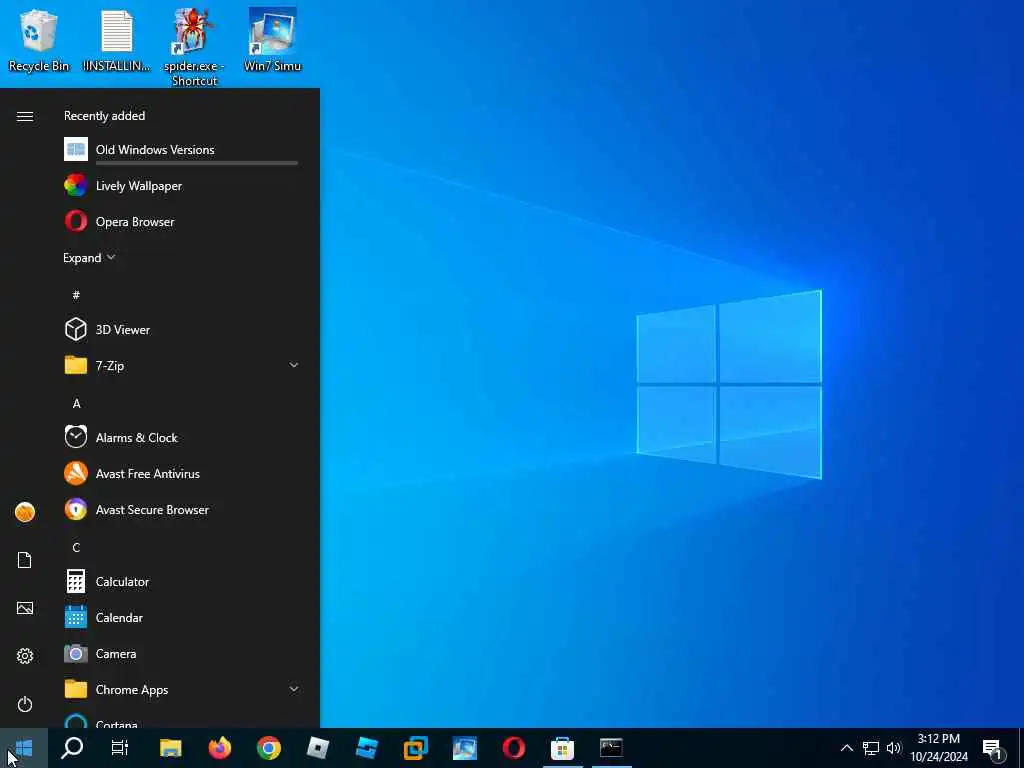
Task: Open Roblox Player from taskbar
Action: click(317, 748)
